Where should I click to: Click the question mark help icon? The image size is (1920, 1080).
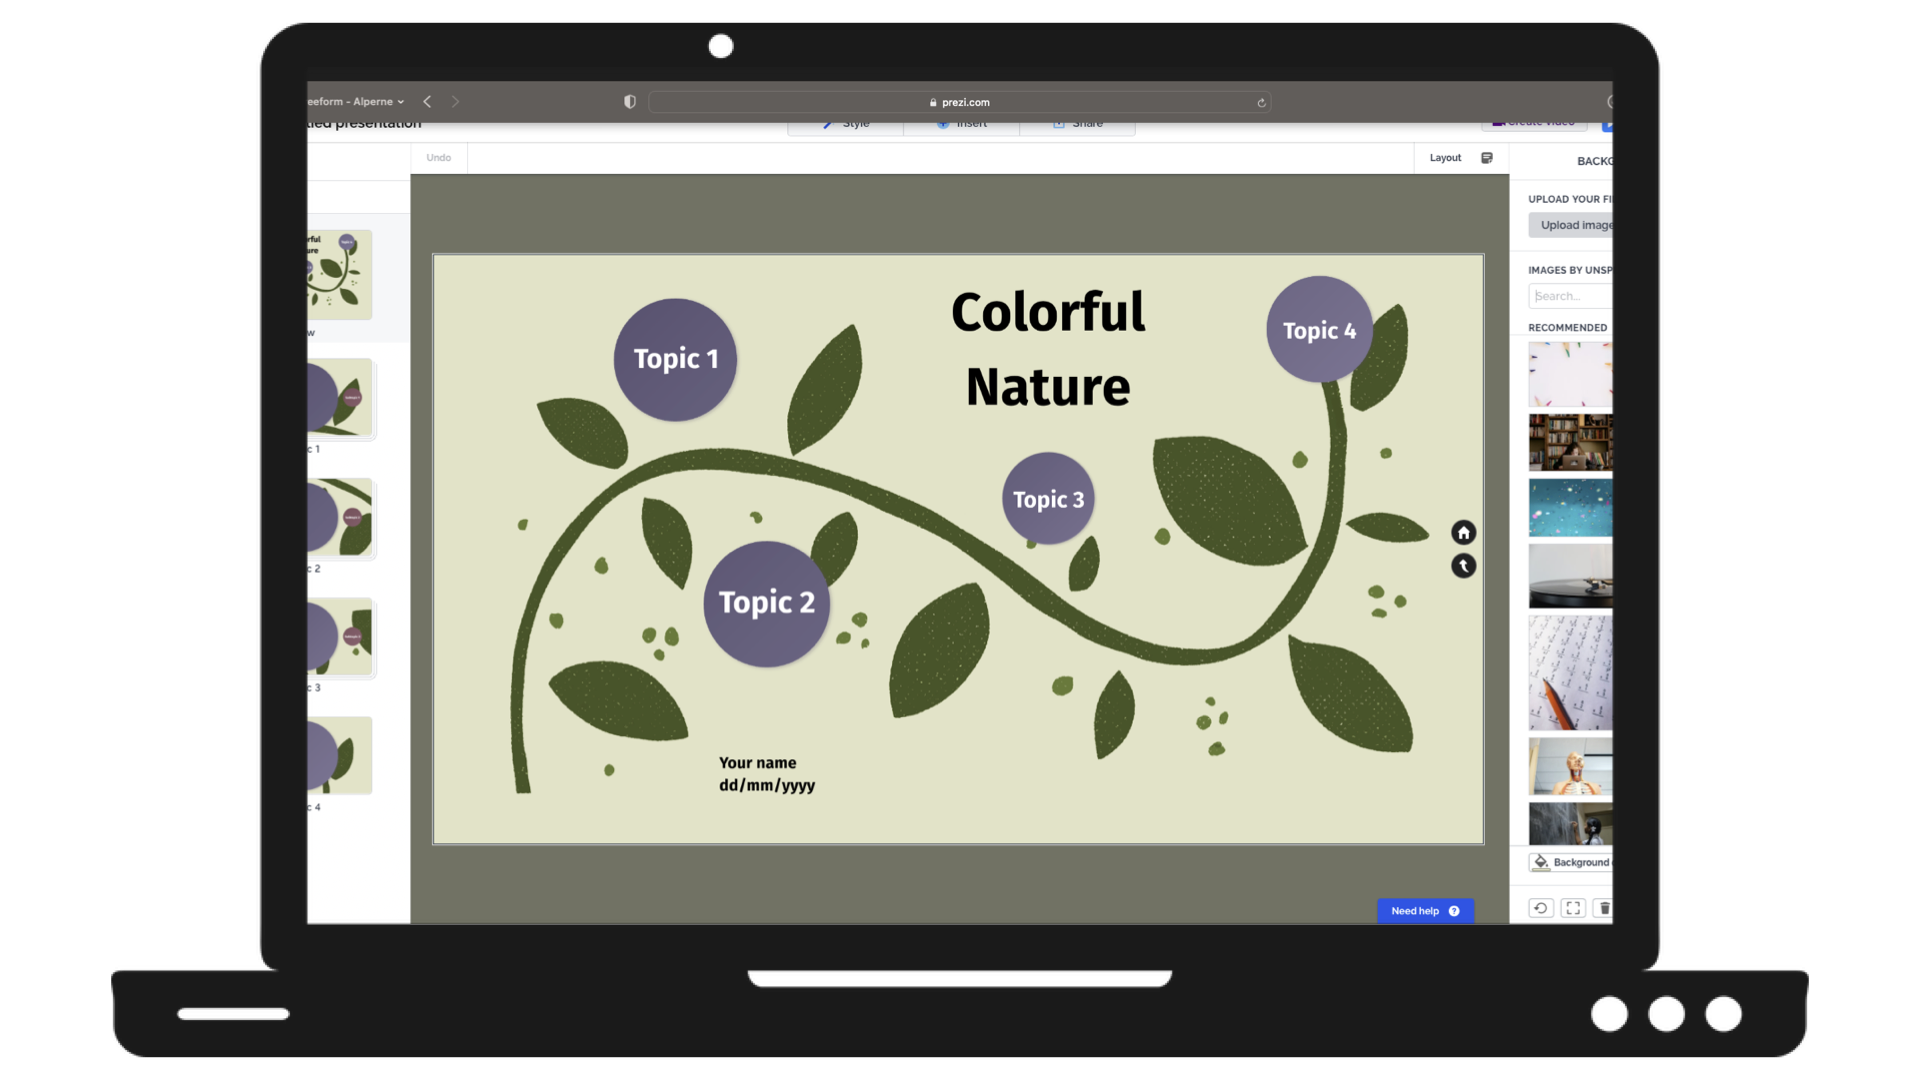(1454, 911)
